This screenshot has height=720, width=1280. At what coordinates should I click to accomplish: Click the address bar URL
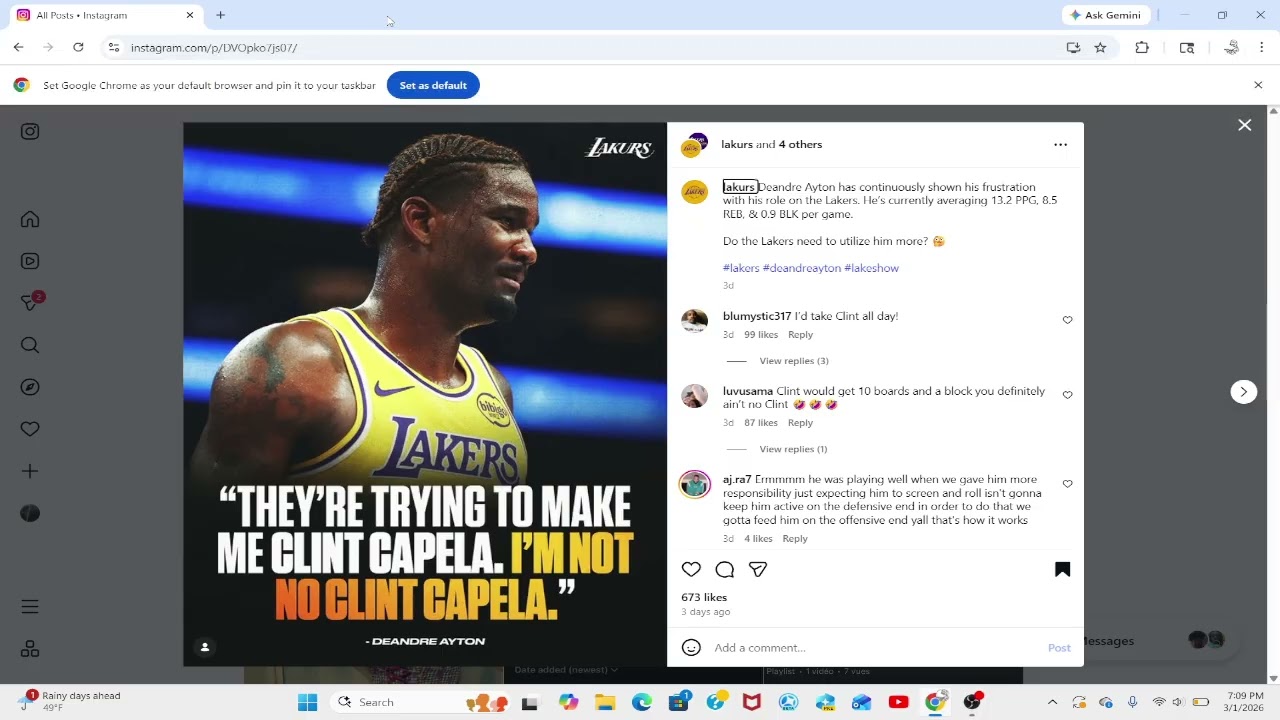click(x=214, y=48)
